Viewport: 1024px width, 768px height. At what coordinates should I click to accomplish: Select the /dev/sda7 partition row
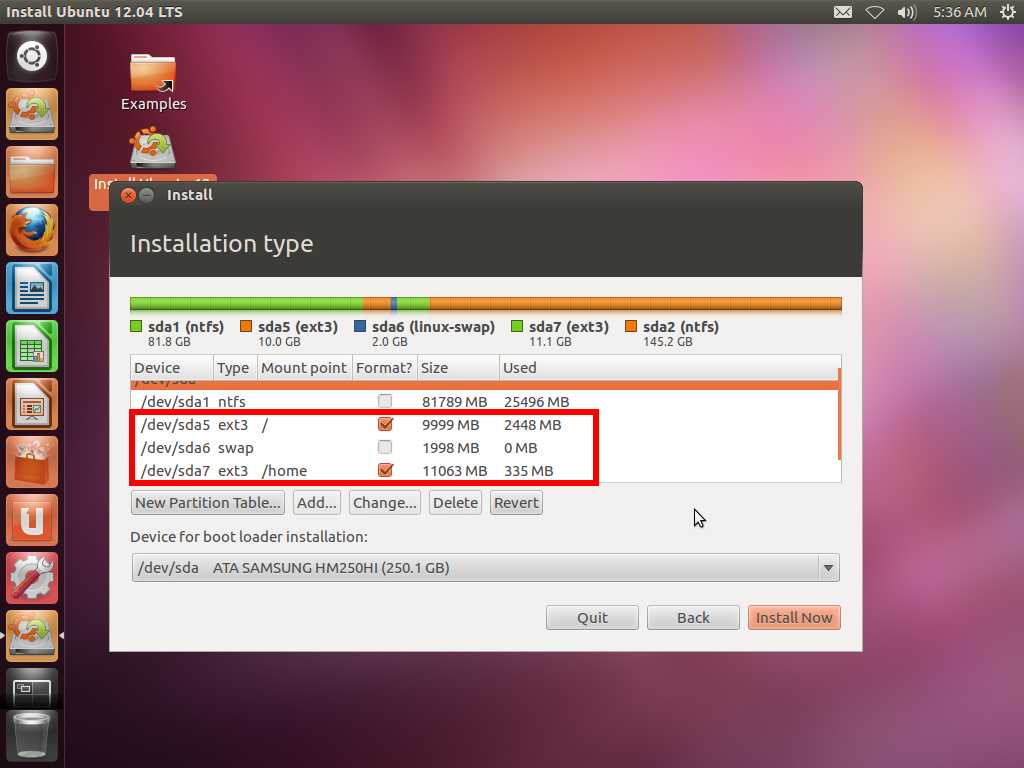point(484,470)
